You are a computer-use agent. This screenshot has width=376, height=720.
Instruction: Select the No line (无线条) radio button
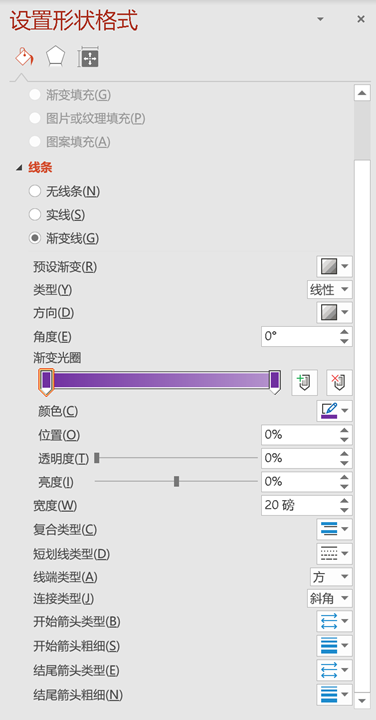coord(35,191)
